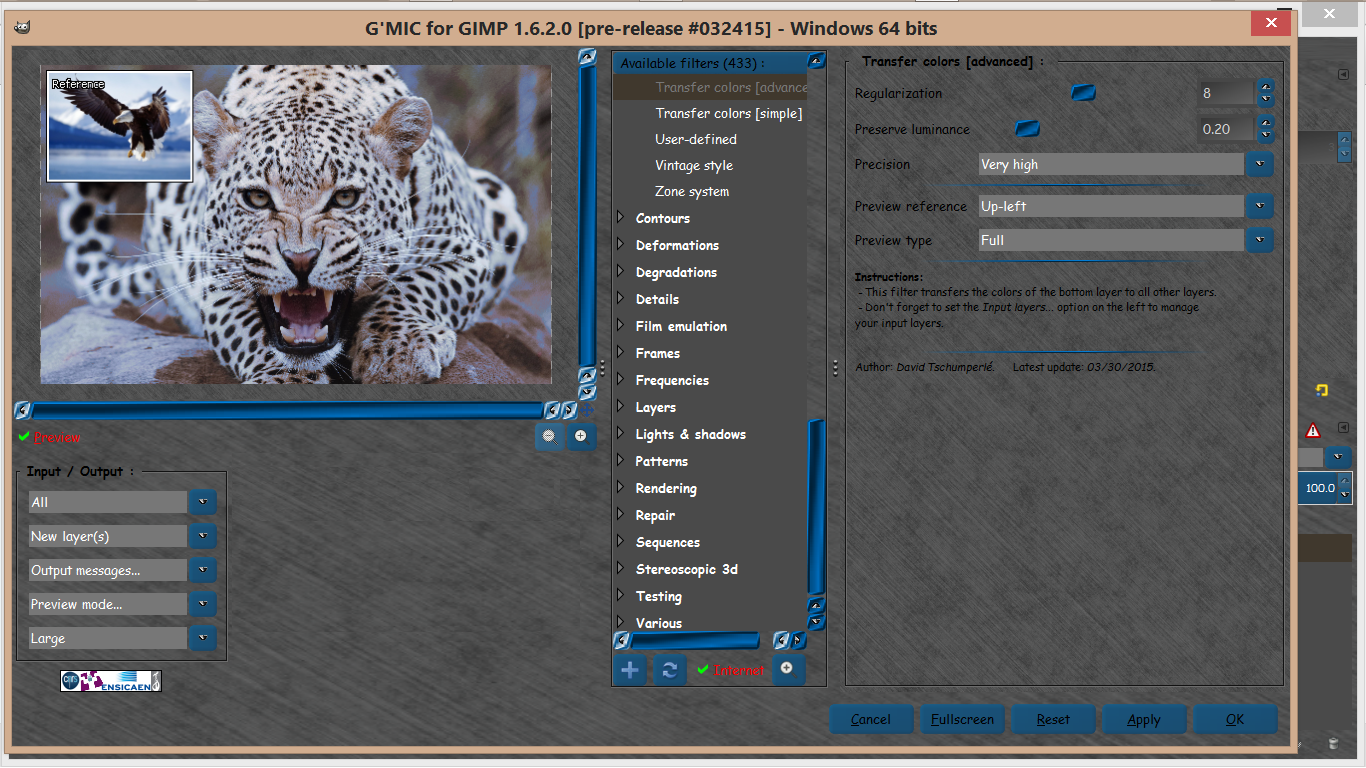Open the Preview type dropdown
This screenshot has height=768, width=1366.
coord(1260,240)
